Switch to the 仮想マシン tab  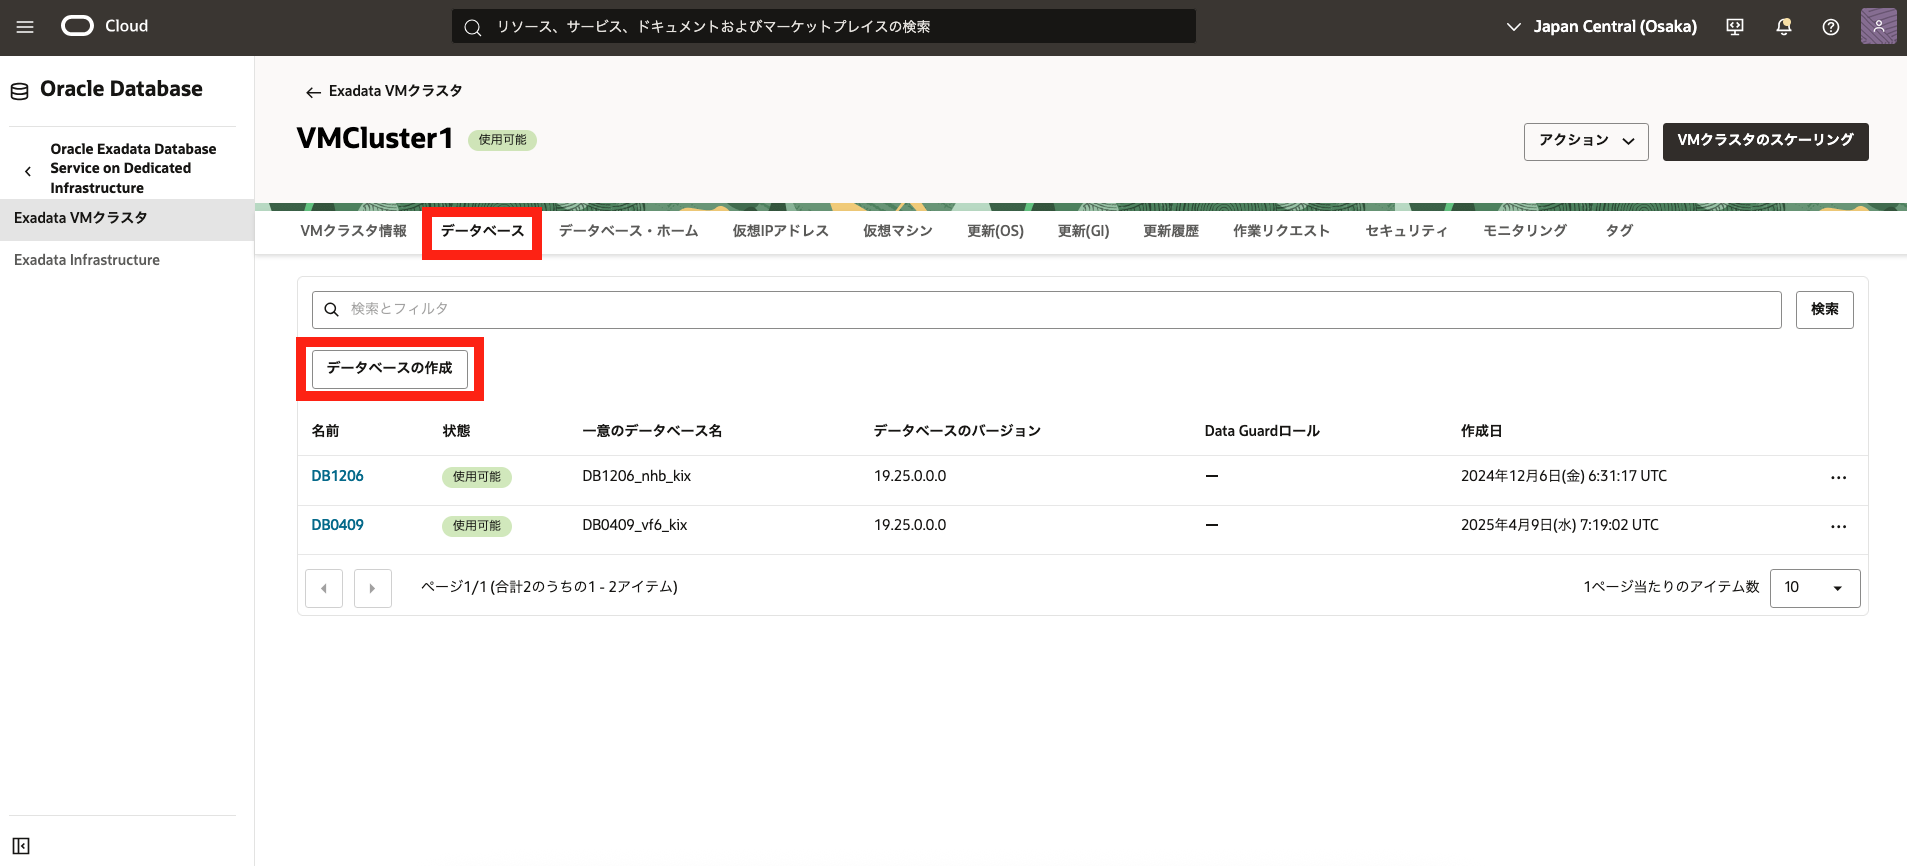tap(897, 231)
